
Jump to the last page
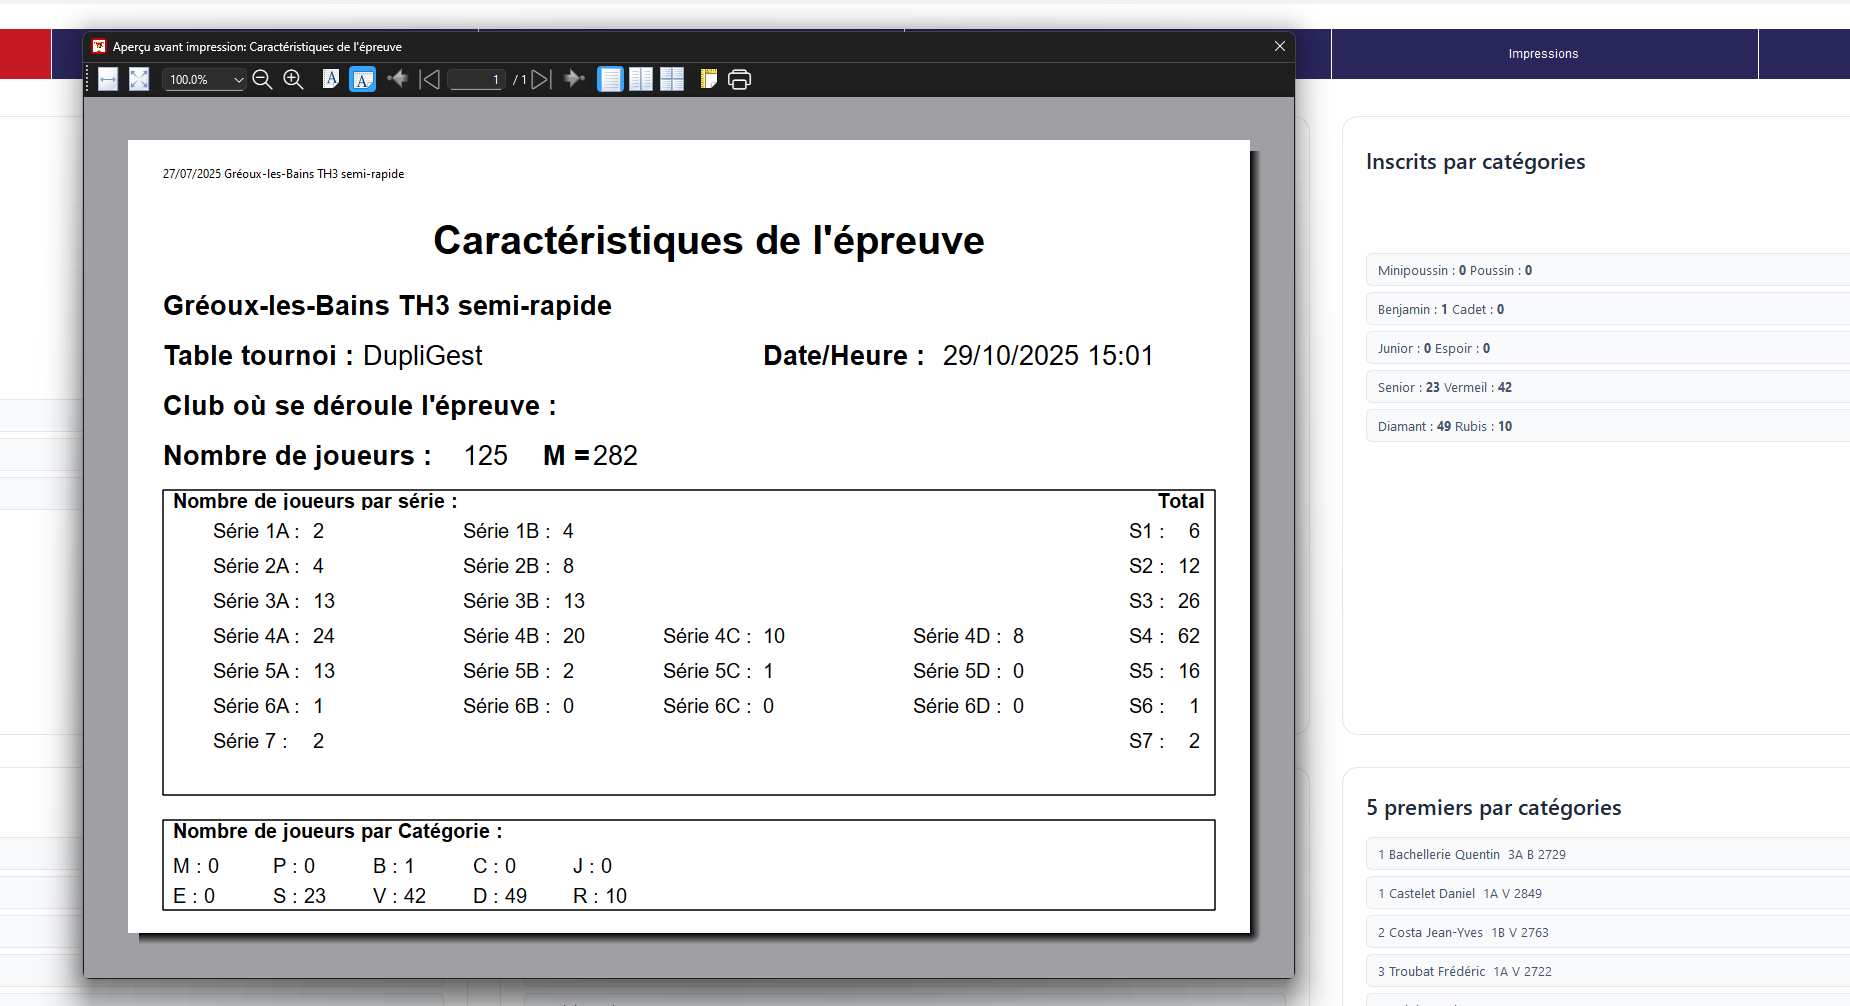click(574, 80)
